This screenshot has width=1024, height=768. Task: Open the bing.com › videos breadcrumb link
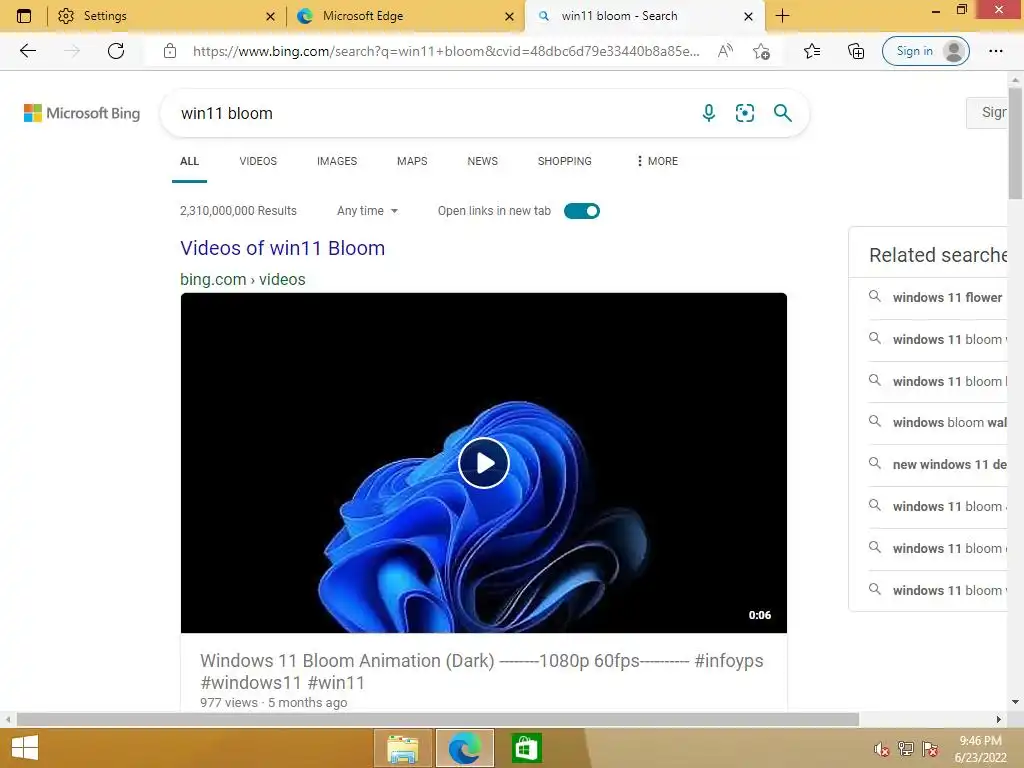[242, 280]
